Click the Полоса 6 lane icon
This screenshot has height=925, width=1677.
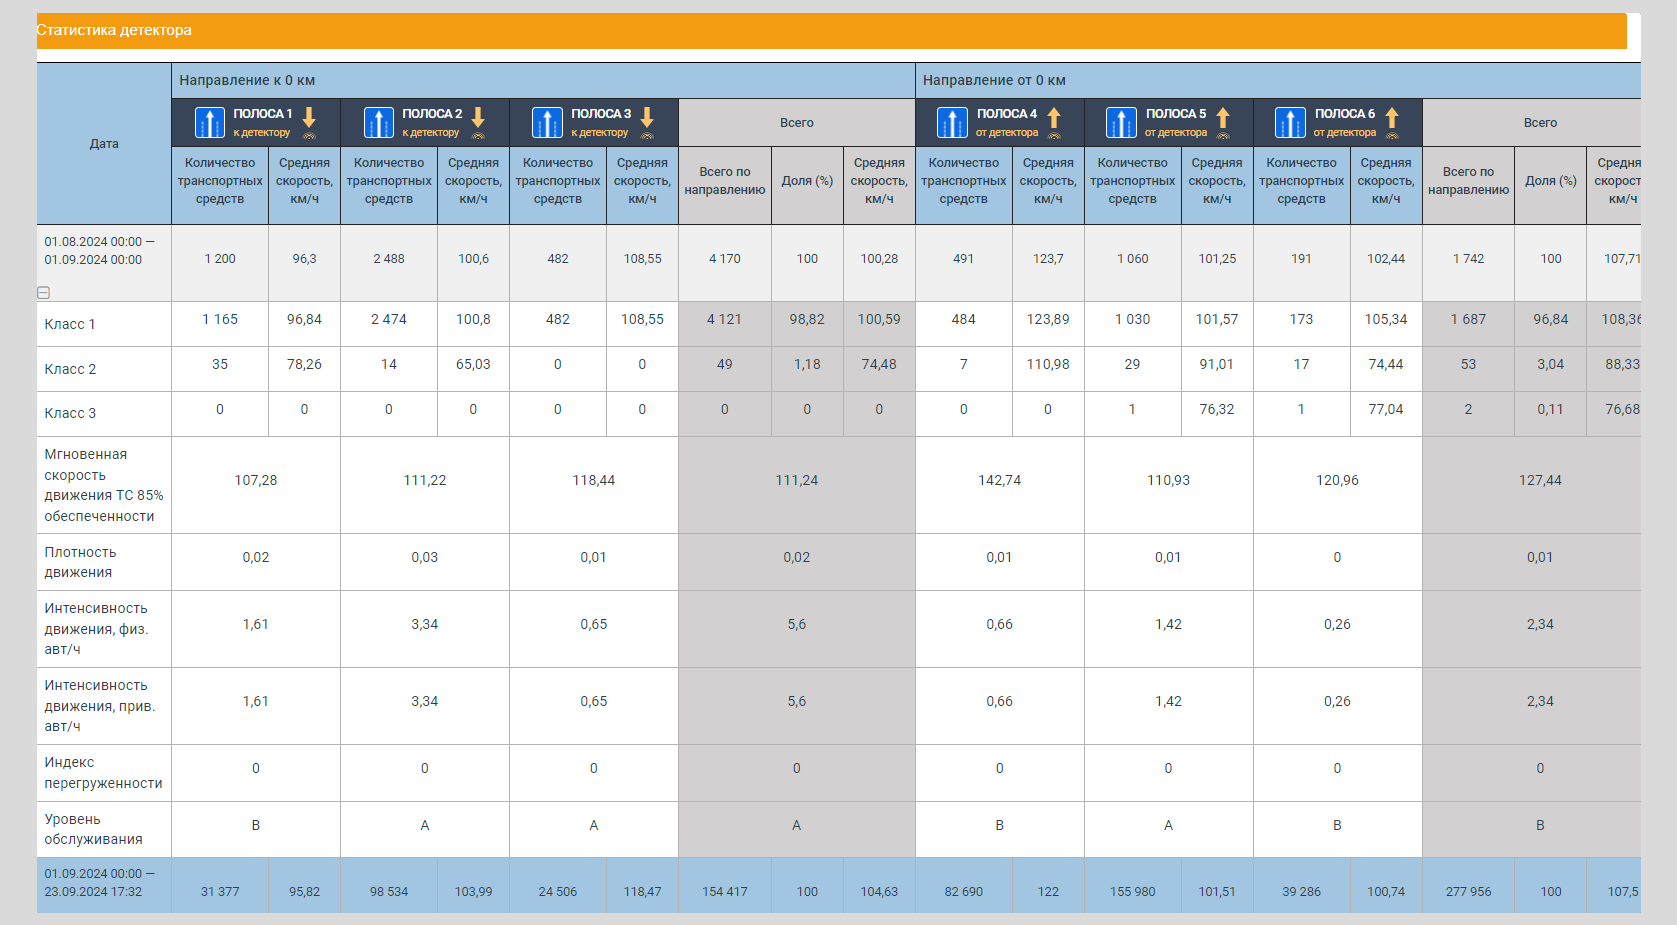click(x=1290, y=122)
